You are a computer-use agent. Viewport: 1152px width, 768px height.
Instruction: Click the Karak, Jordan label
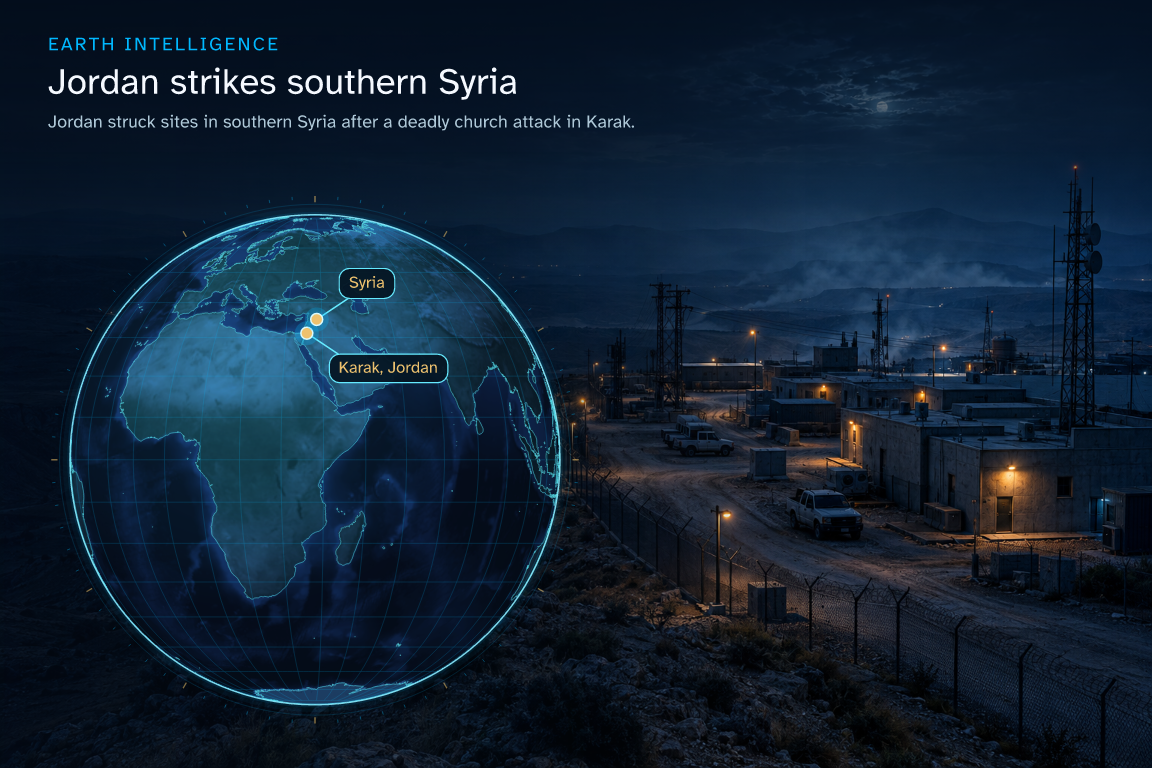point(388,367)
